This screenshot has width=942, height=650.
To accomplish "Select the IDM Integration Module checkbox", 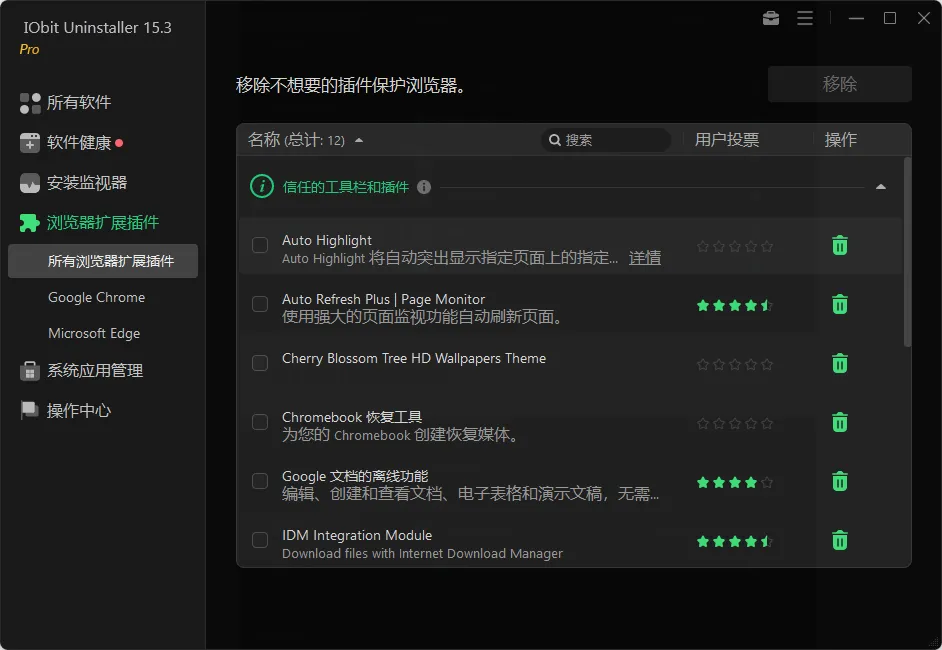I will pyautogui.click(x=260, y=539).
